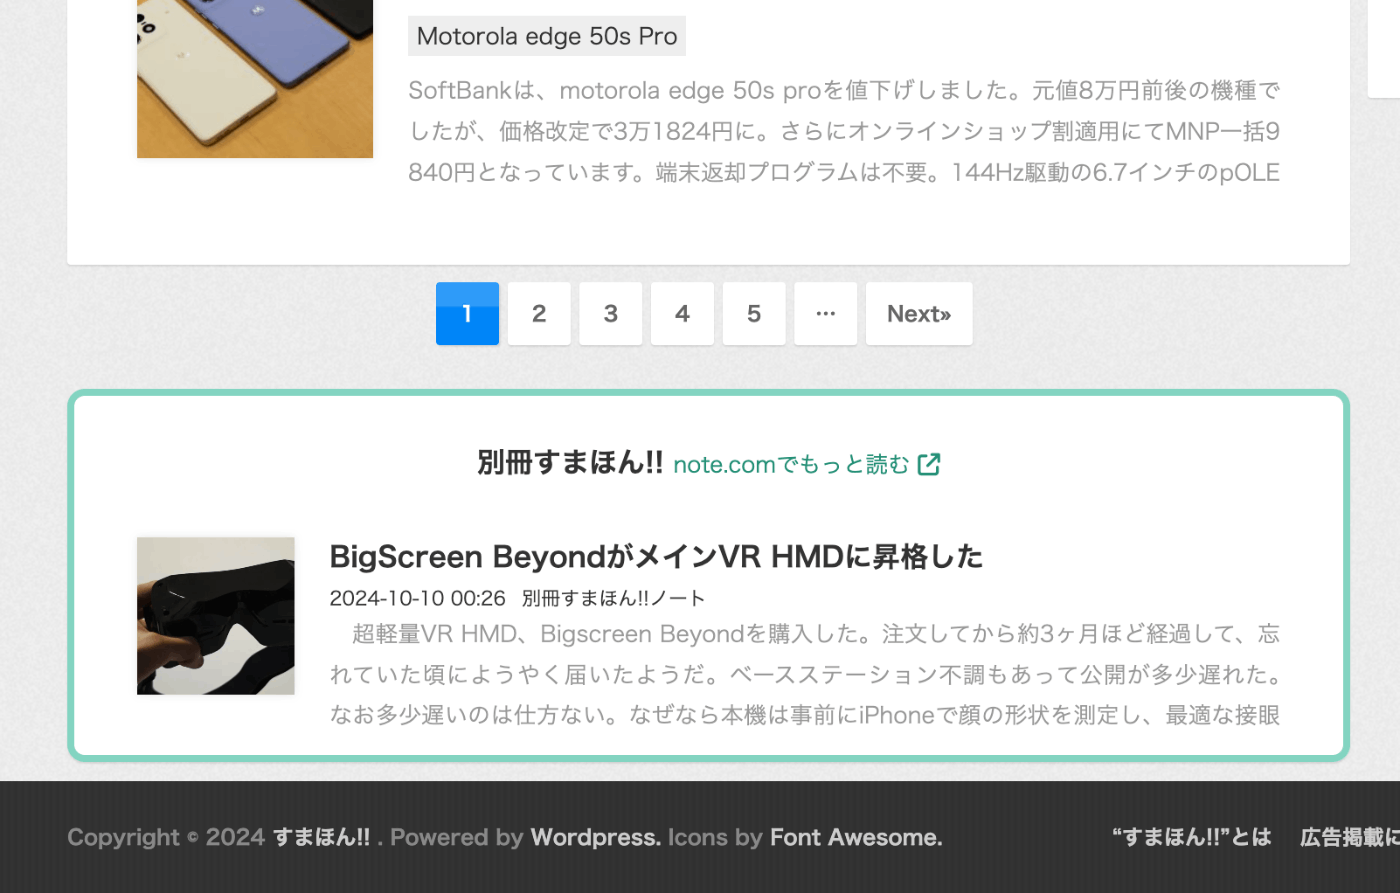
Task: Click the date 2024-10-10 00:26
Action: click(418, 598)
